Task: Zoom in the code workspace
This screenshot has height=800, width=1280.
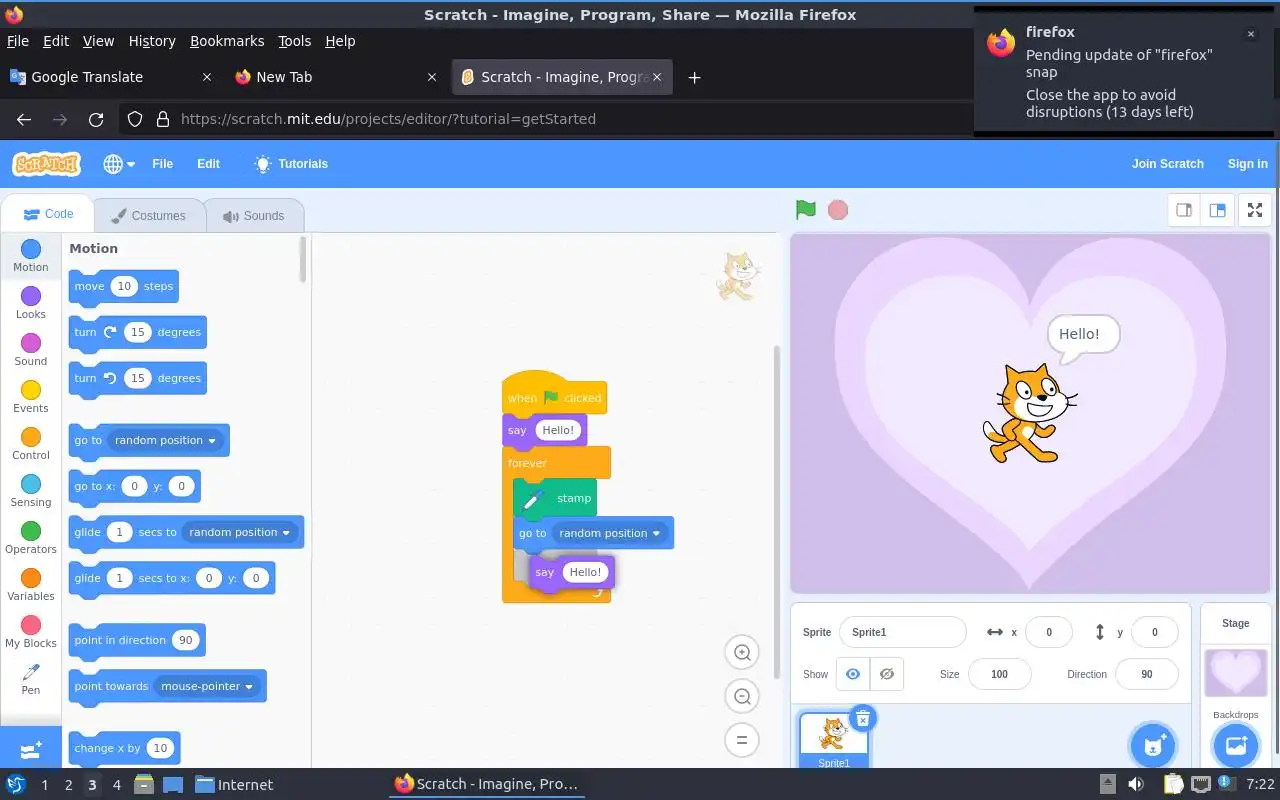Action: pyautogui.click(x=742, y=653)
